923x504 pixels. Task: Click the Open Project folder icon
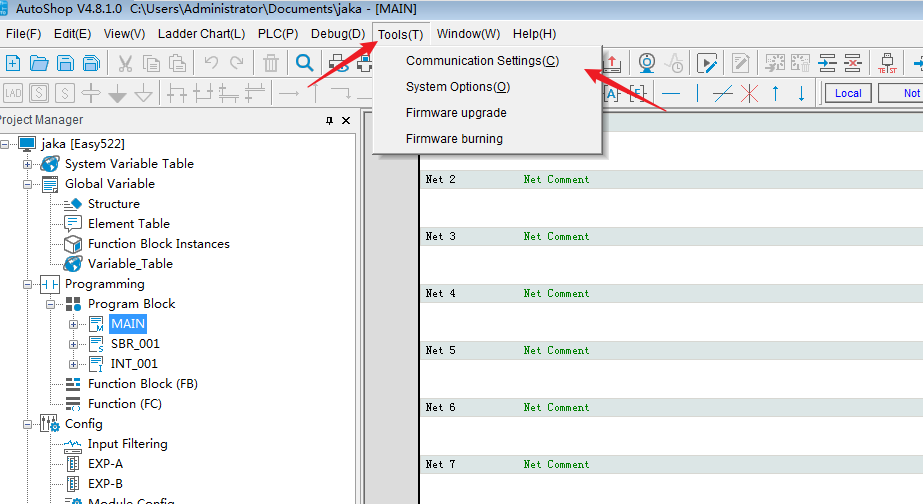pyautogui.click(x=39, y=63)
